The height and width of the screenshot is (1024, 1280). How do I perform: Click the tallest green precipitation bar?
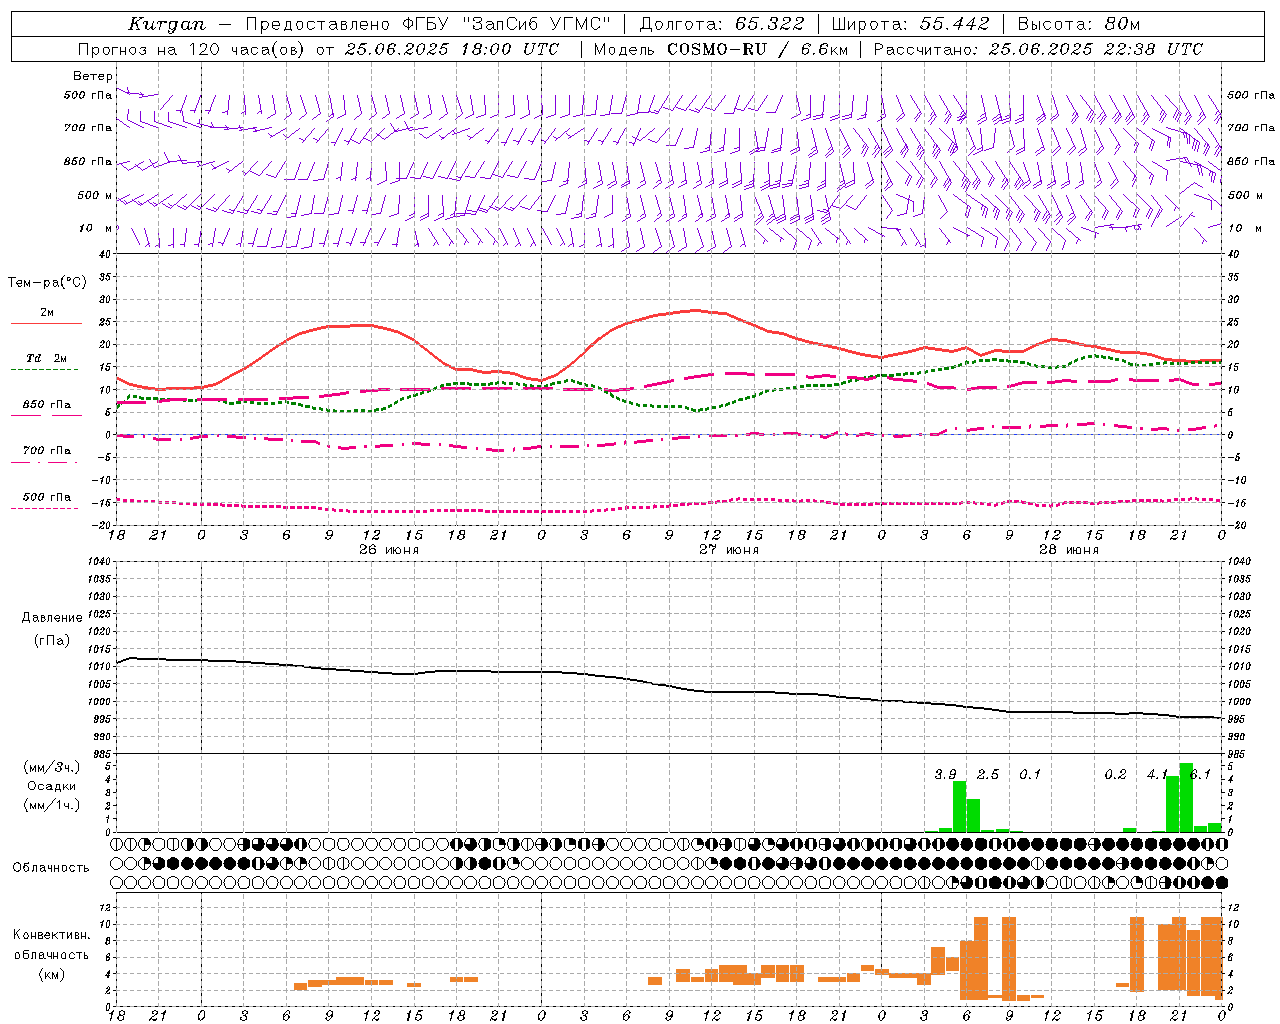pos(1186,798)
